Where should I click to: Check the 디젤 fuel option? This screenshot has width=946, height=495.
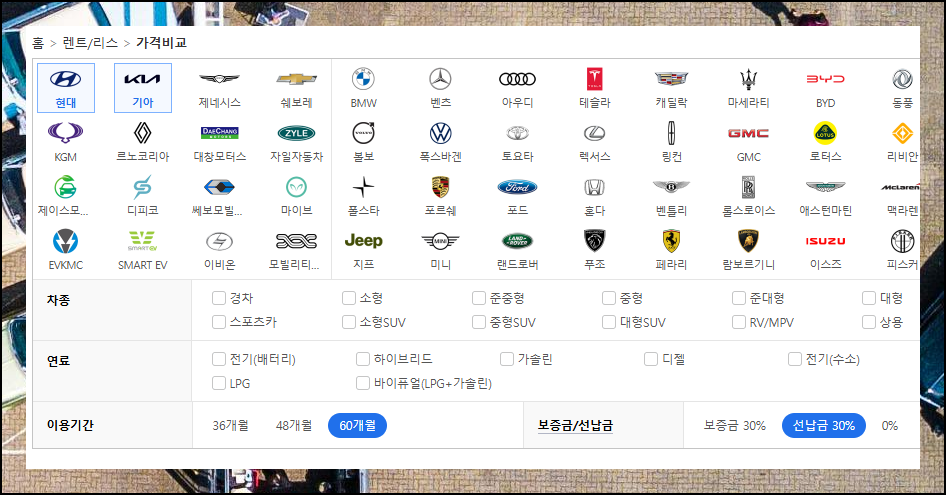pyautogui.click(x=651, y=359)
